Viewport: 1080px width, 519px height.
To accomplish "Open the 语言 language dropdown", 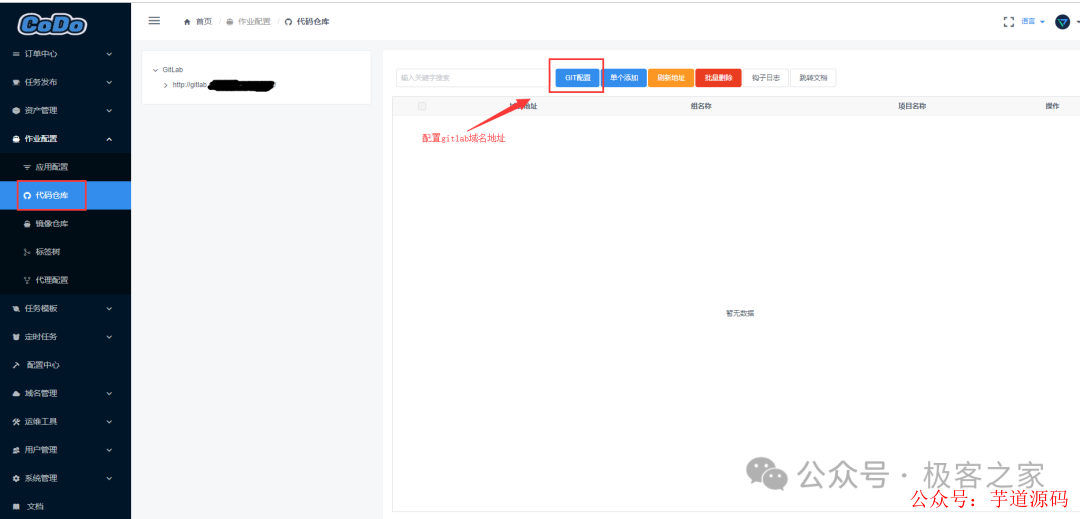I will [x=1032, y=22].
